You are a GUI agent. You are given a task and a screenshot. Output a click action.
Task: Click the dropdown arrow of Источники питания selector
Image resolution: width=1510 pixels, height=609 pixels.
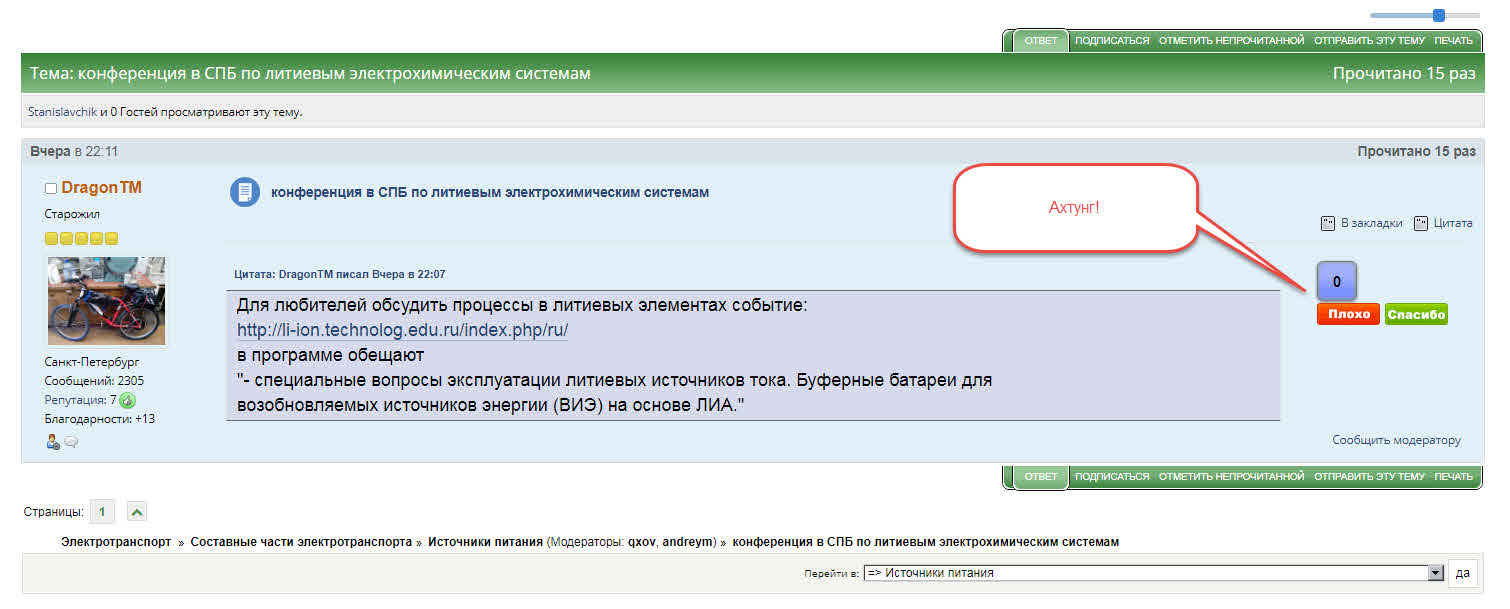point(1436,573)
